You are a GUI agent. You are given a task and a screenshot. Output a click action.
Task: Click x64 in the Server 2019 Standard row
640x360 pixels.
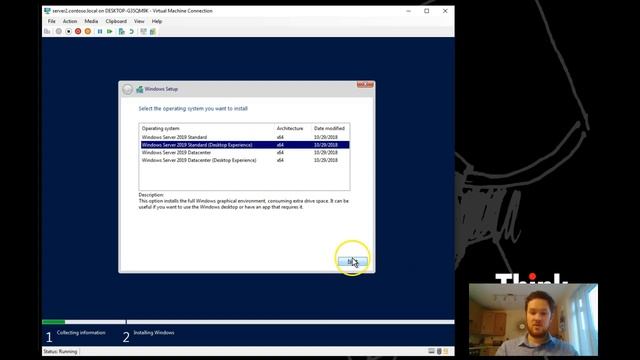(x=280, y=137)
